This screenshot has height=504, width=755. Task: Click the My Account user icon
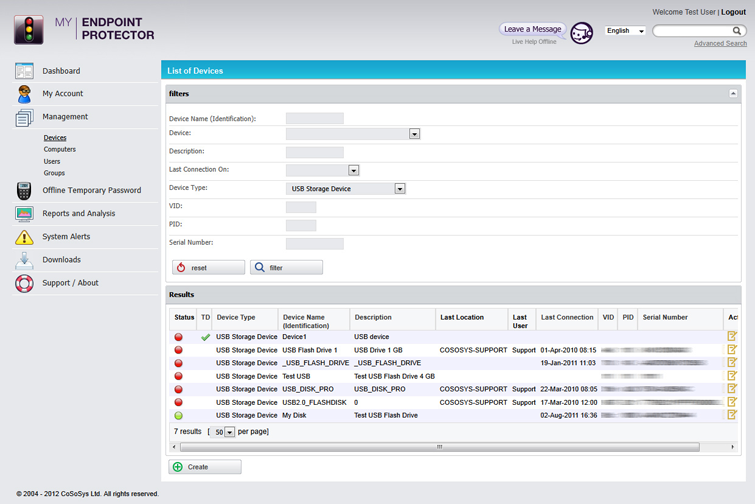pyautogui.click(x=24, y=94)
